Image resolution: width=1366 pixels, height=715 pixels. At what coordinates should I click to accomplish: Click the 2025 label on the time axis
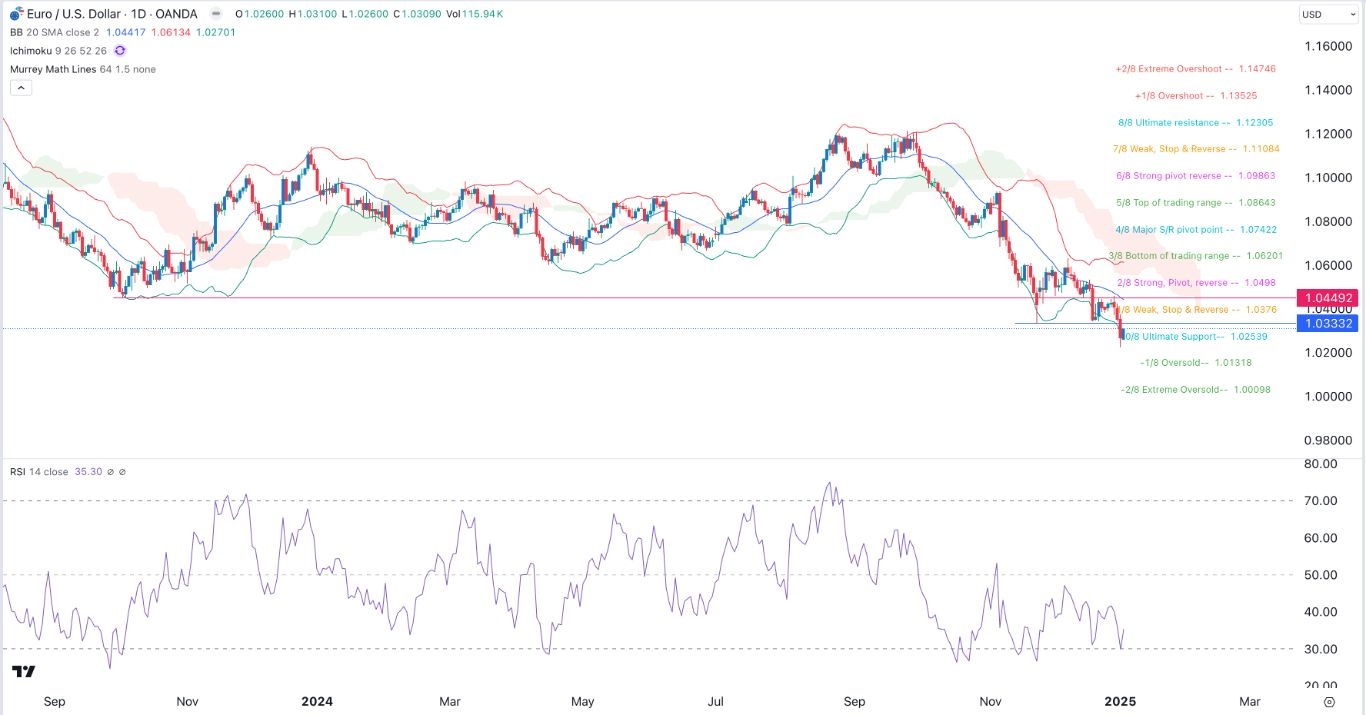click(x=1120, y=702)
